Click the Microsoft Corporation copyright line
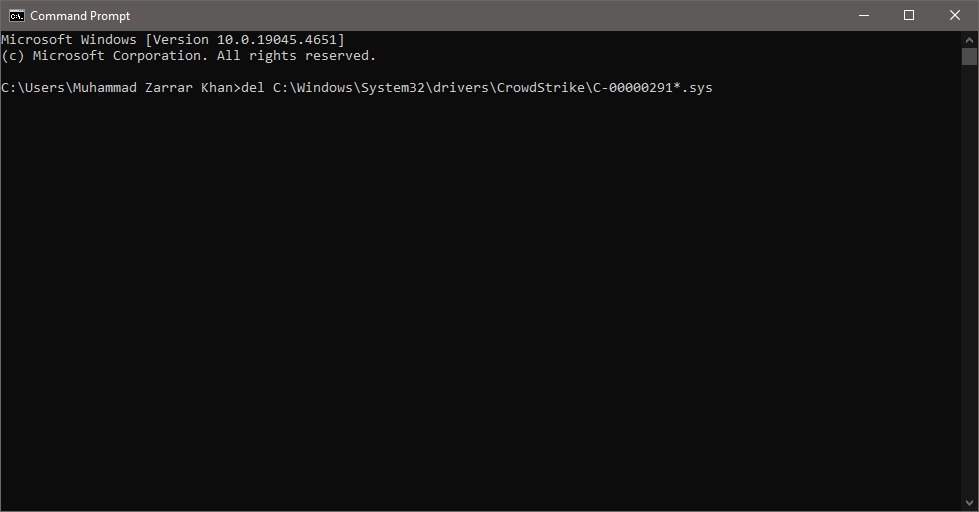The image size is (979, 512). pyautogui.click(x=188, y=56)
